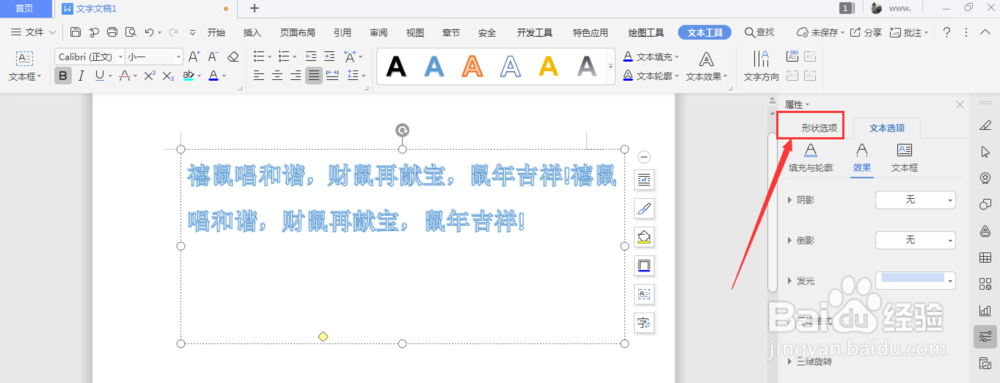Click the Increase Indent icon
Viewport: 1000px width, 383px height.
[329, 56]
